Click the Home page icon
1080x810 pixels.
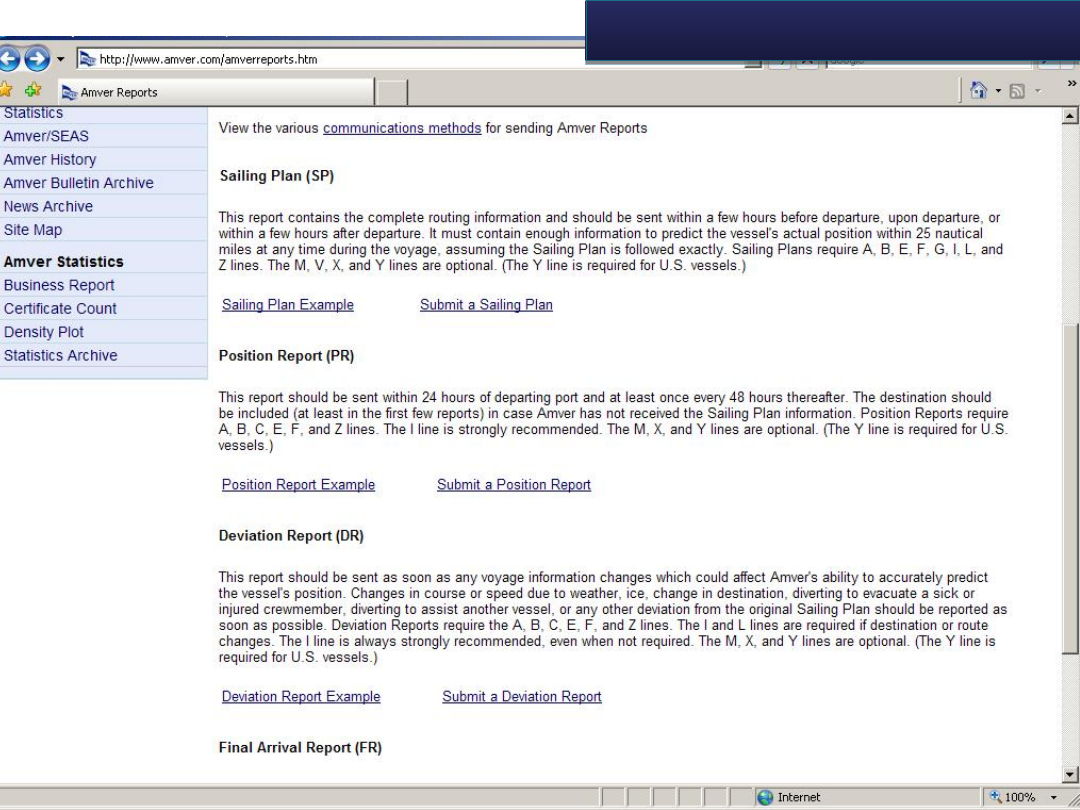[x=979, y=92]
